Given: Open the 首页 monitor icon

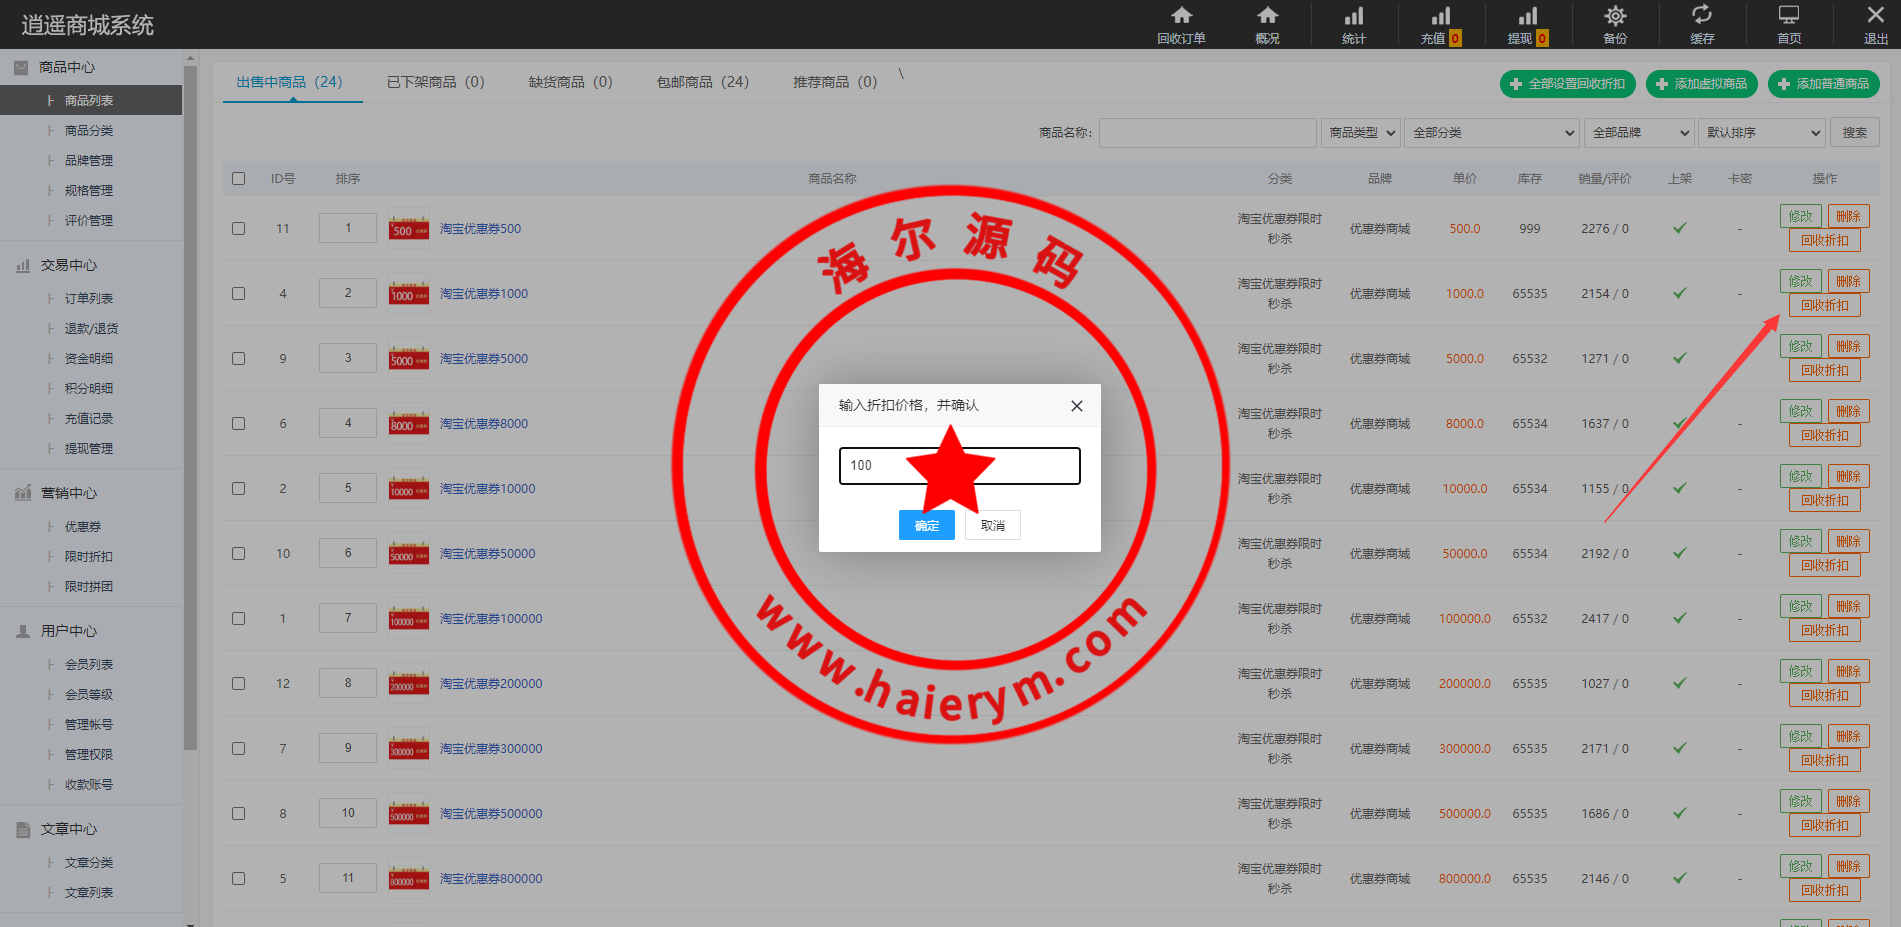Looking at the screenshot, I should (x=1788, y=16).
